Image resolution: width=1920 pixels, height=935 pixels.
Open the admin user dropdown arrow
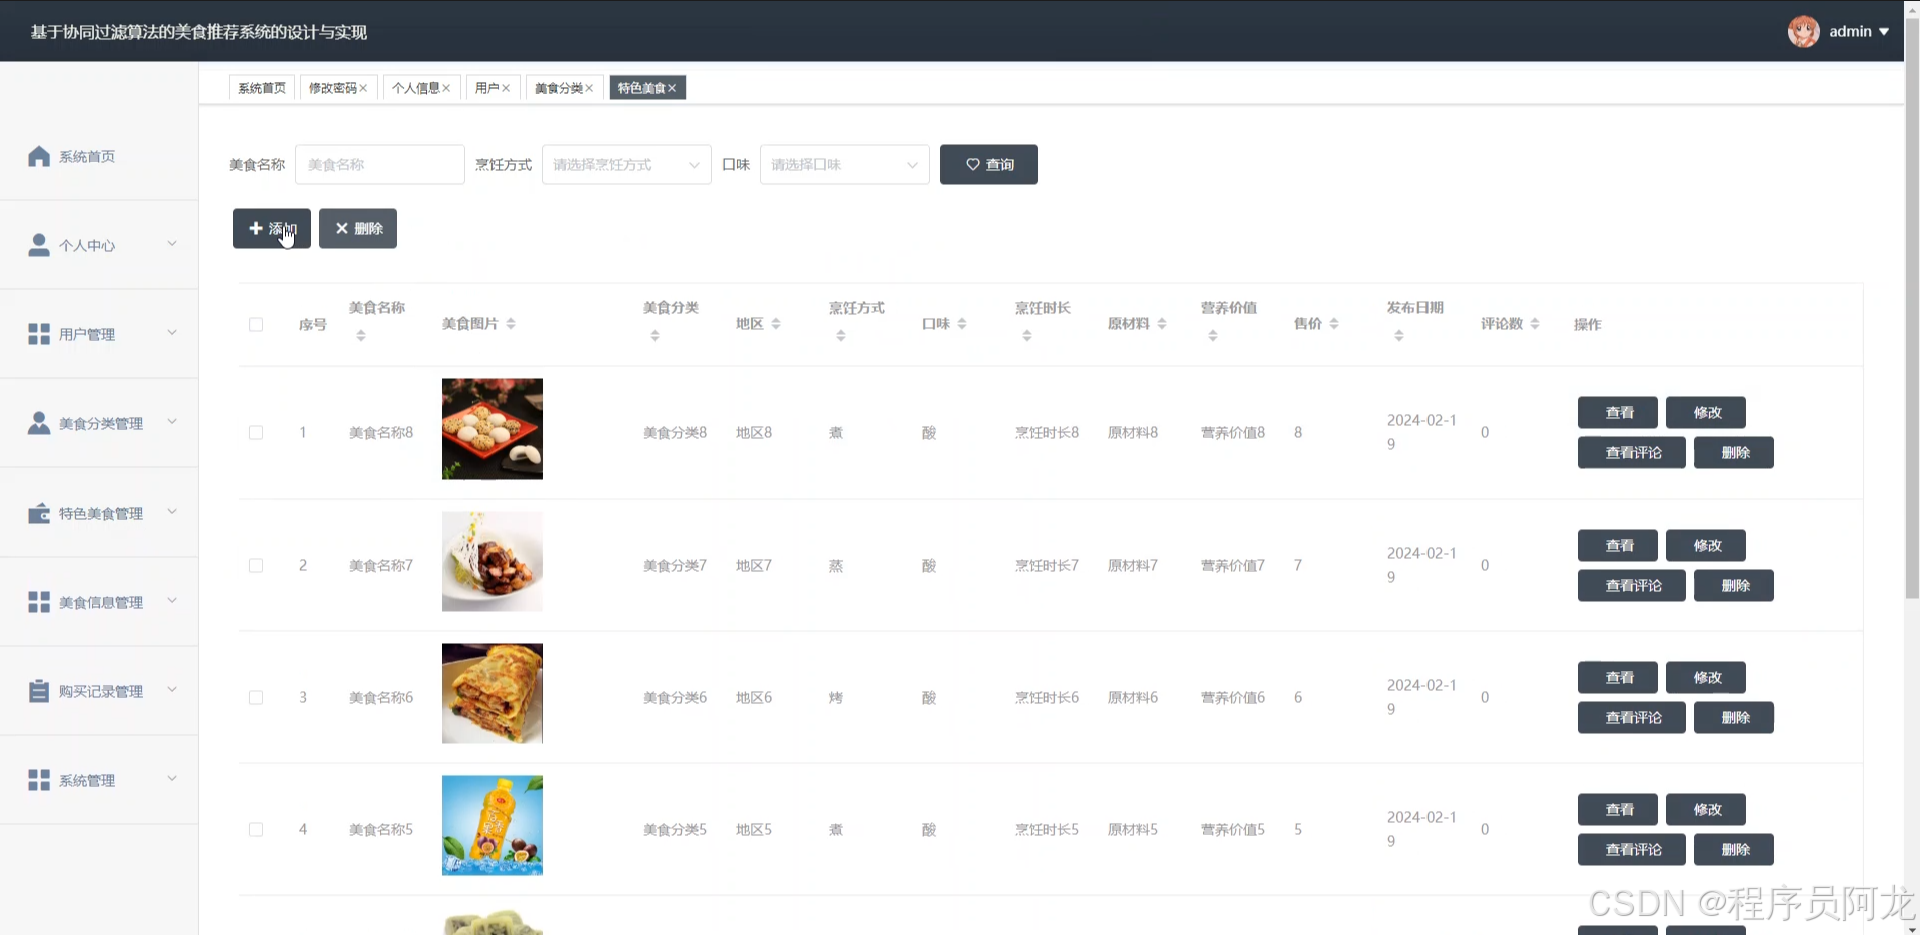pyautogui.click(x=1884, y=31)
